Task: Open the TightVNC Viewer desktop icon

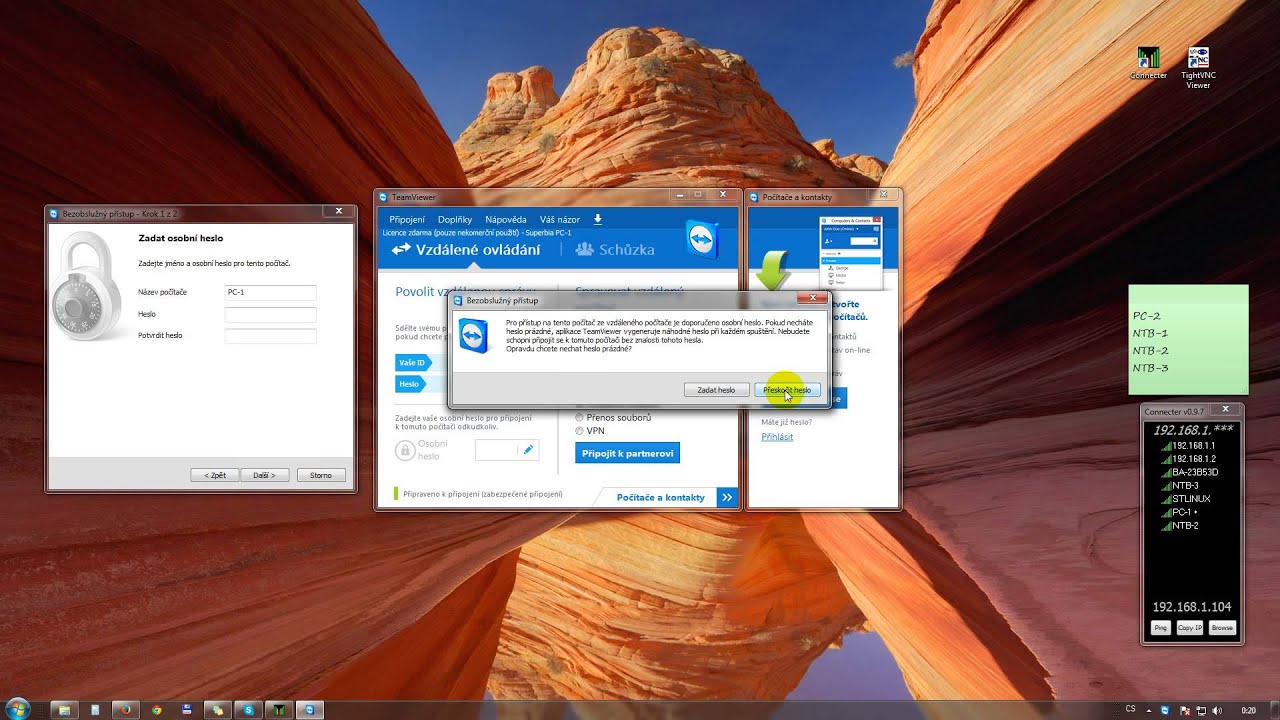Action: [1198, 68]
